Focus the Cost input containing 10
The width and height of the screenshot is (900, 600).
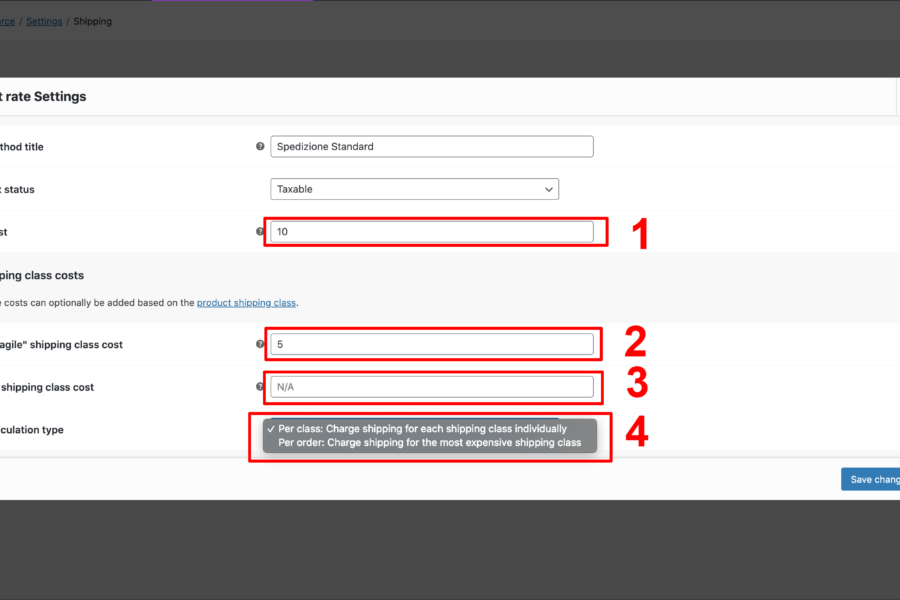pyautogui.click(x=435, y=231)
